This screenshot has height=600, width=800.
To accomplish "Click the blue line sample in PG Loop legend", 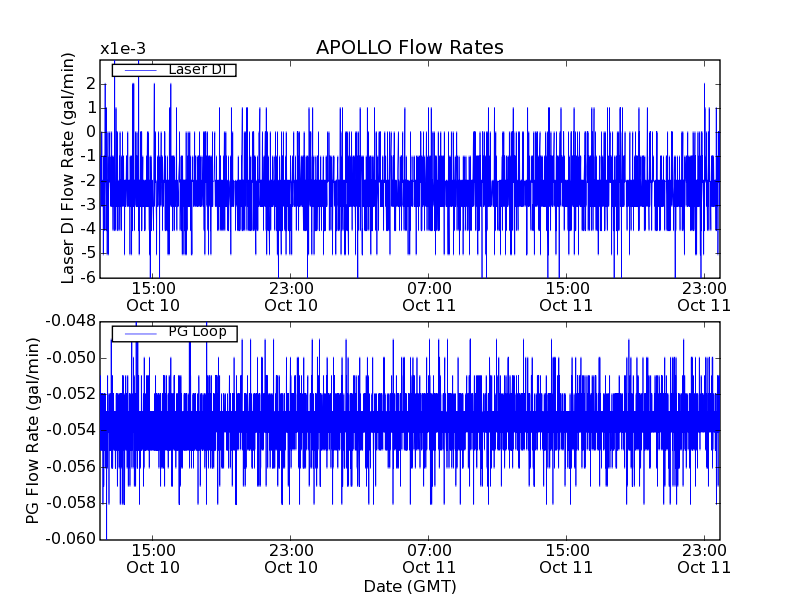I will [139, 333].
